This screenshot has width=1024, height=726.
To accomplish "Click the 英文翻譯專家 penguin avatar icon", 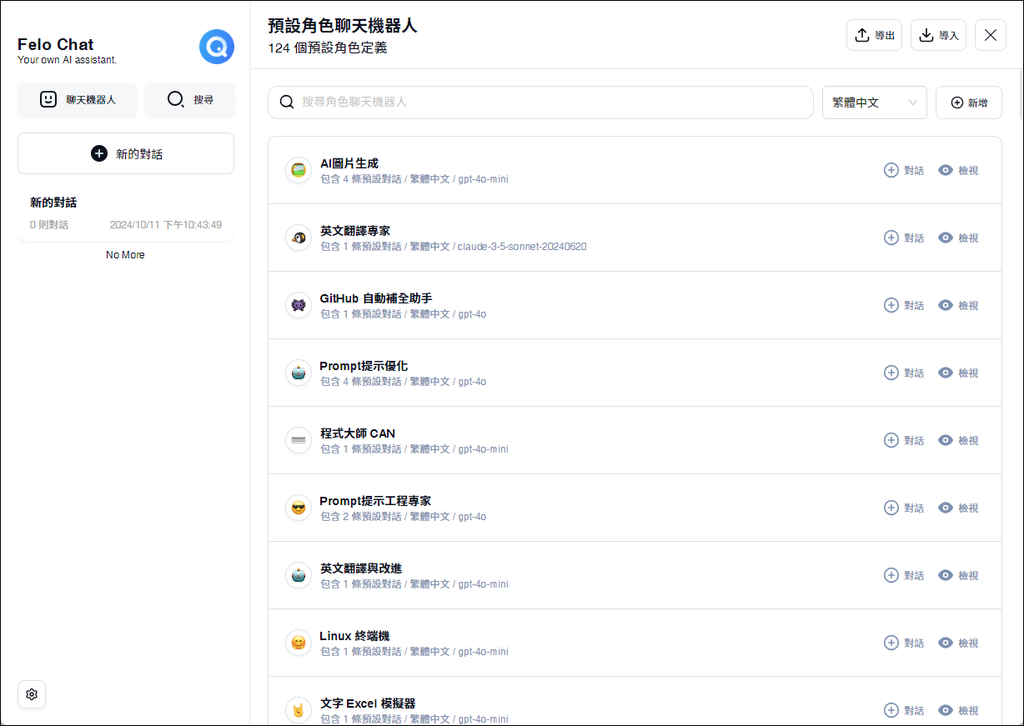I will pos(298,238).
